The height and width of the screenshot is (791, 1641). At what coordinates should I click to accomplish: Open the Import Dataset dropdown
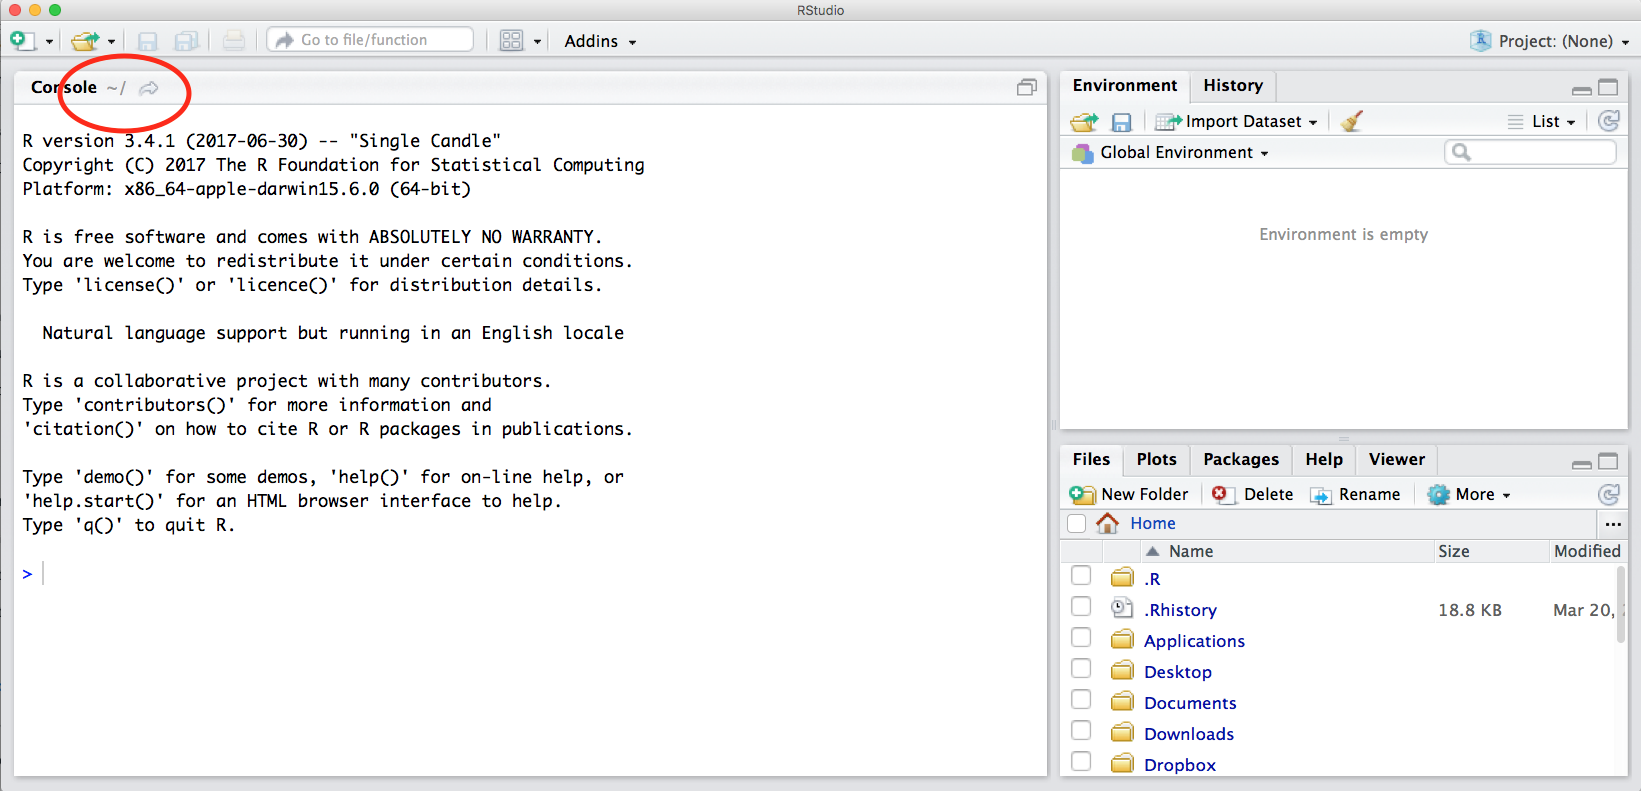[x=1237, y=122]
